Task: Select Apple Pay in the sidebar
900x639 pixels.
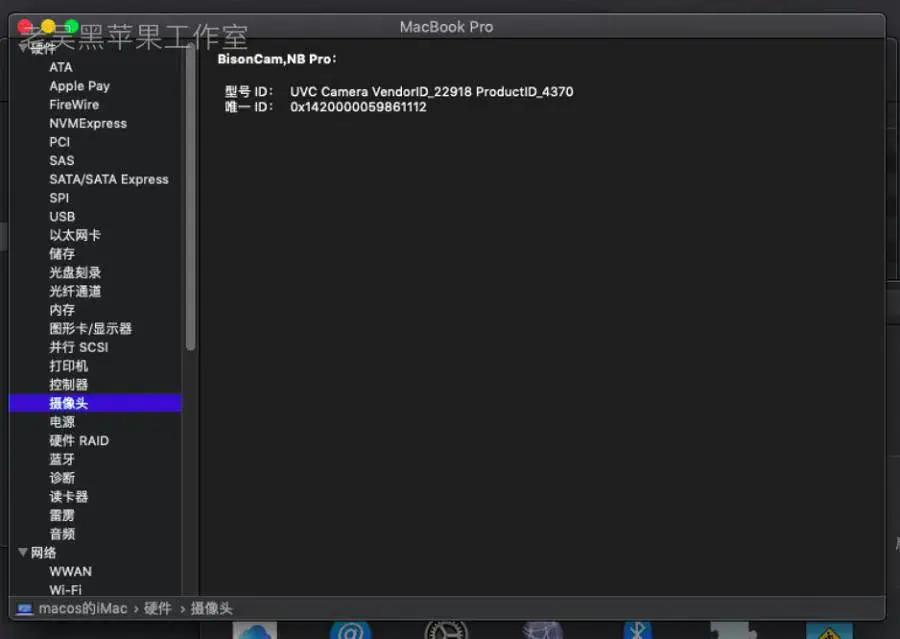Action: (79, 86)
